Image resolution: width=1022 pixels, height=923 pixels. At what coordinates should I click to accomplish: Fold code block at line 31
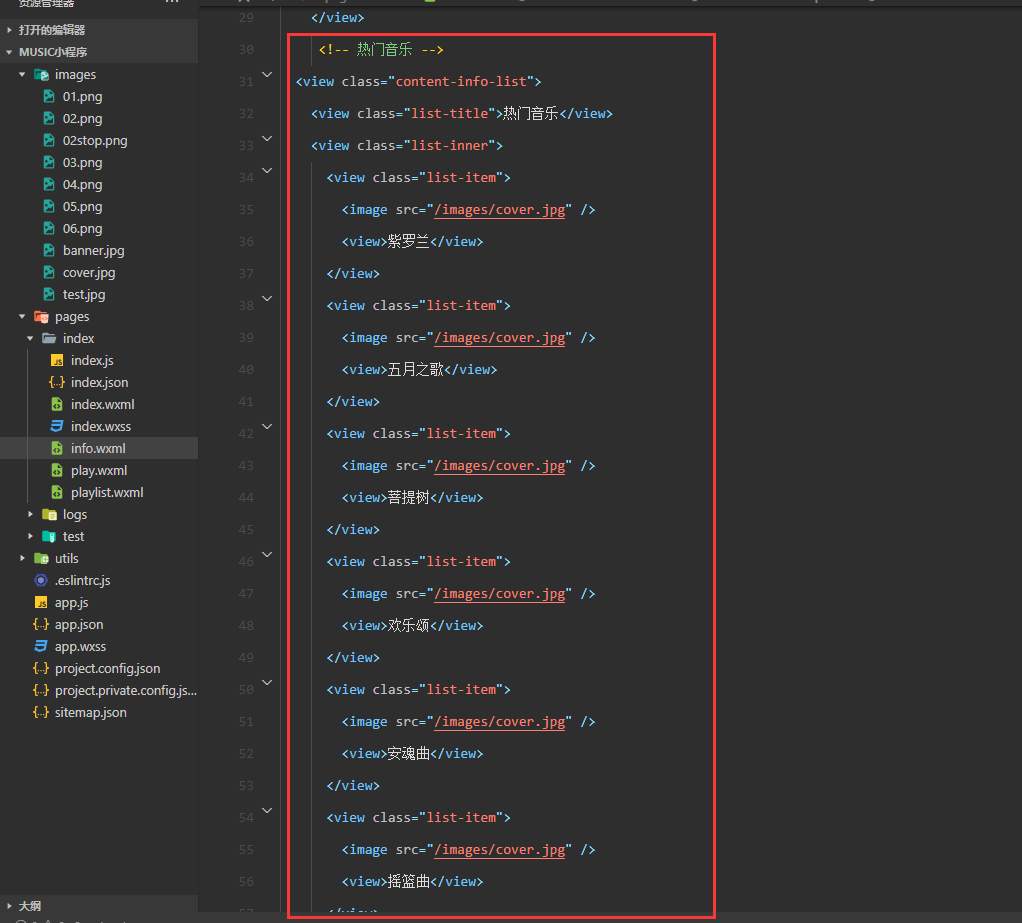pyautogui.click(x=267, y=74)
